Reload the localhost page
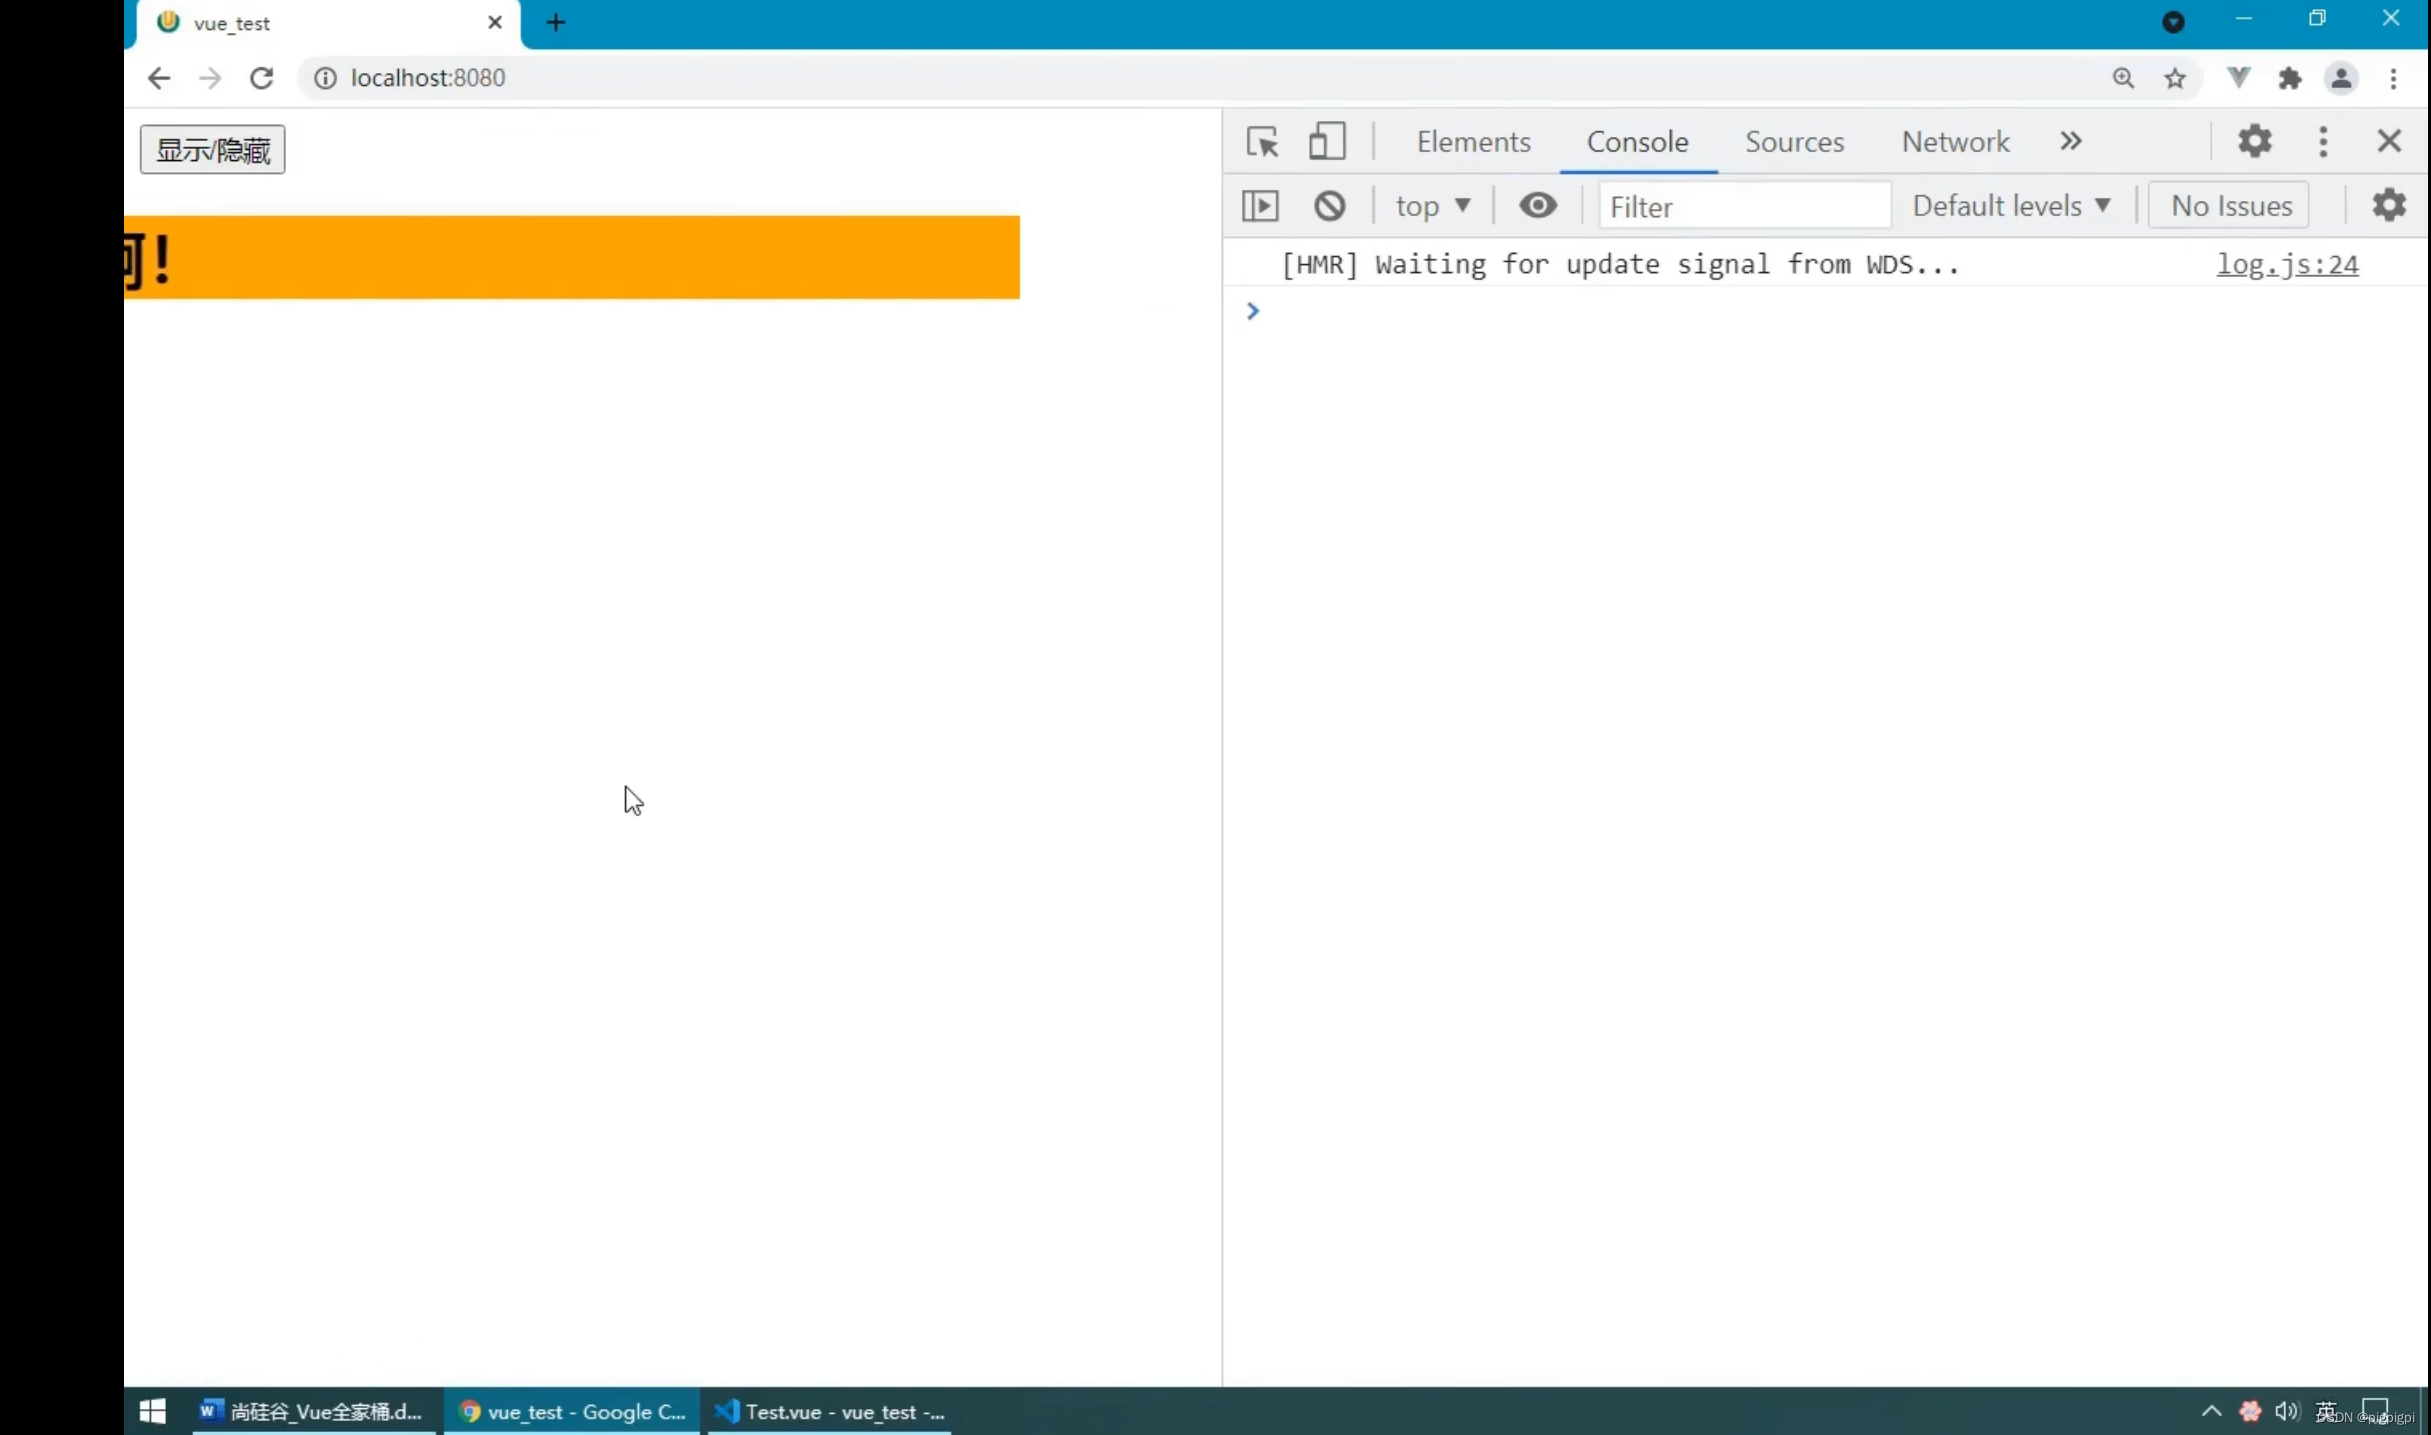The width and height of the screenshot is (2431, 1435). (262, 78)
